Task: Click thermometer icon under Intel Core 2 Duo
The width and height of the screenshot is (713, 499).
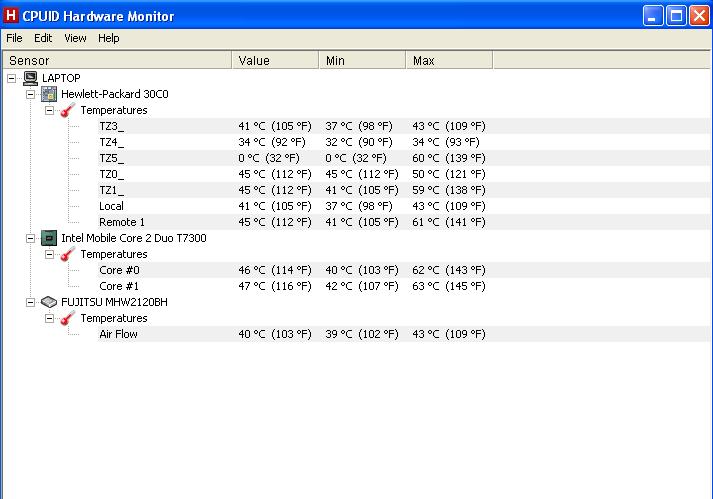Action: 68,254
